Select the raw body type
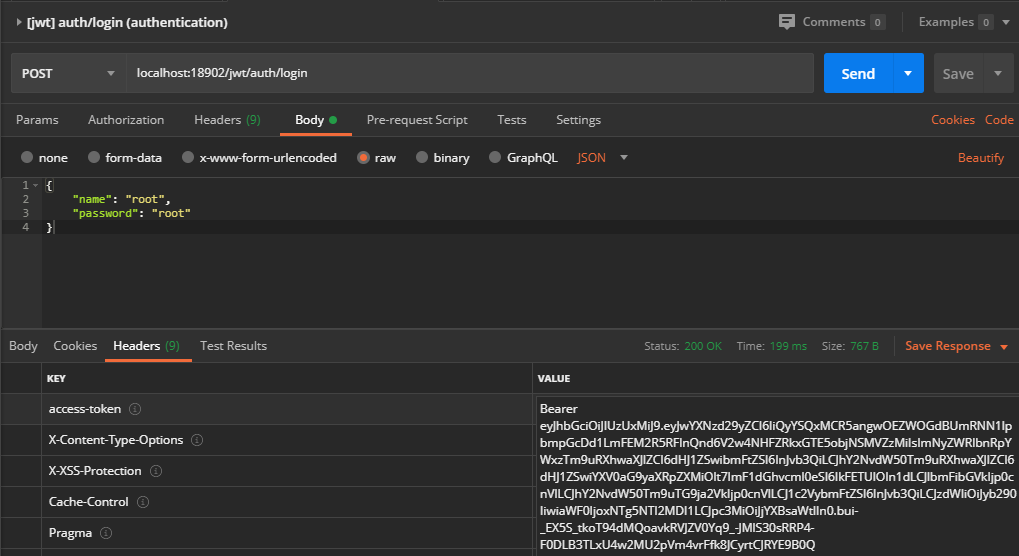Screen dimensions: 1019x556 tap(363, 157)
